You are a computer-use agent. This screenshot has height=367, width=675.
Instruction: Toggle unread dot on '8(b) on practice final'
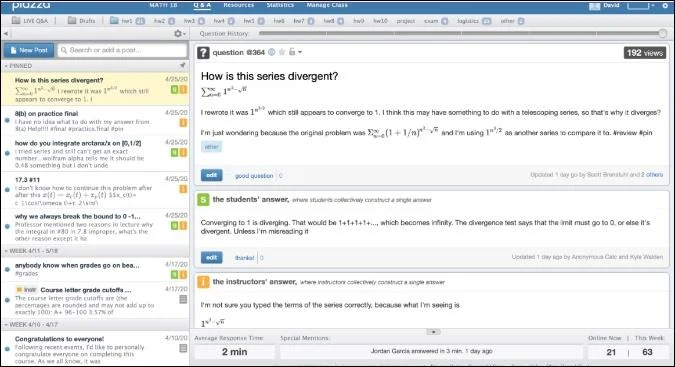tap(7, 120)
